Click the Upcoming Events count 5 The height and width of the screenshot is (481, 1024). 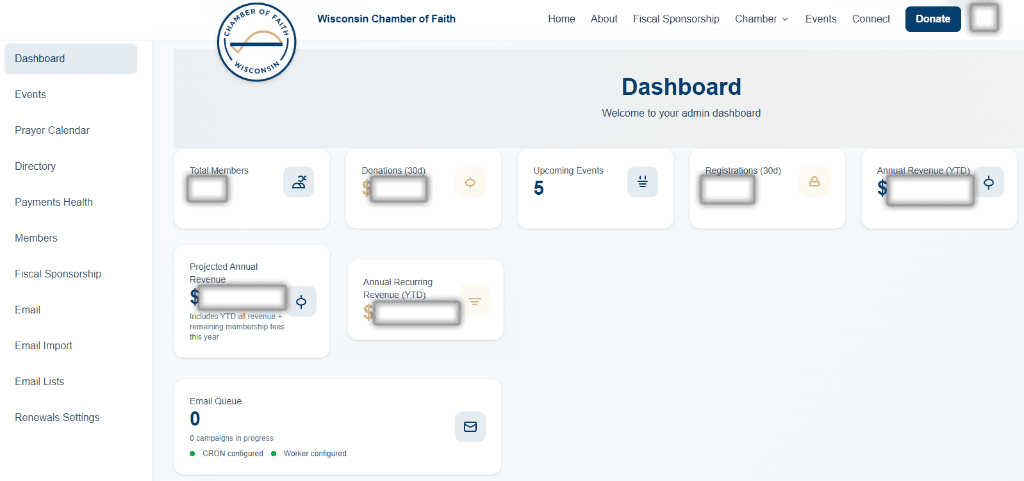pos(539,189)
